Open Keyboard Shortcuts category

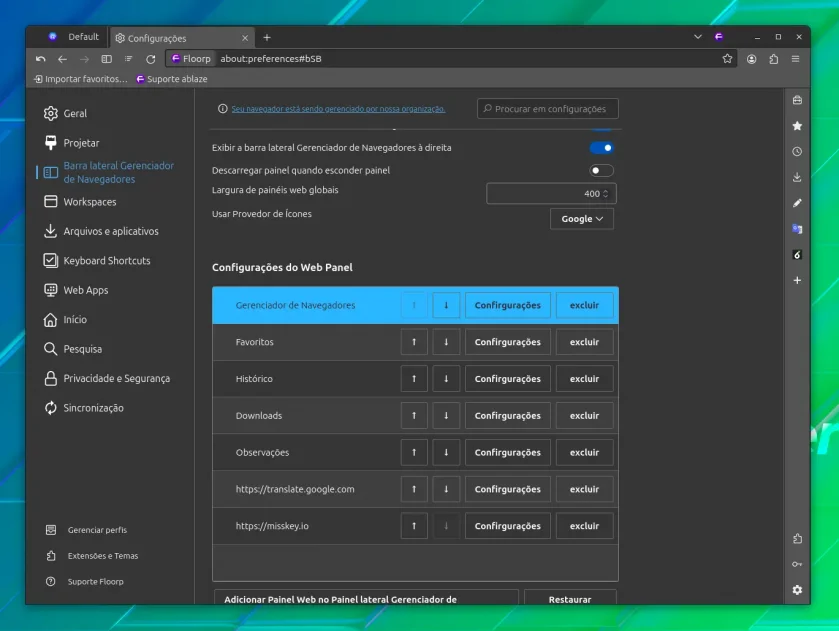97,261
